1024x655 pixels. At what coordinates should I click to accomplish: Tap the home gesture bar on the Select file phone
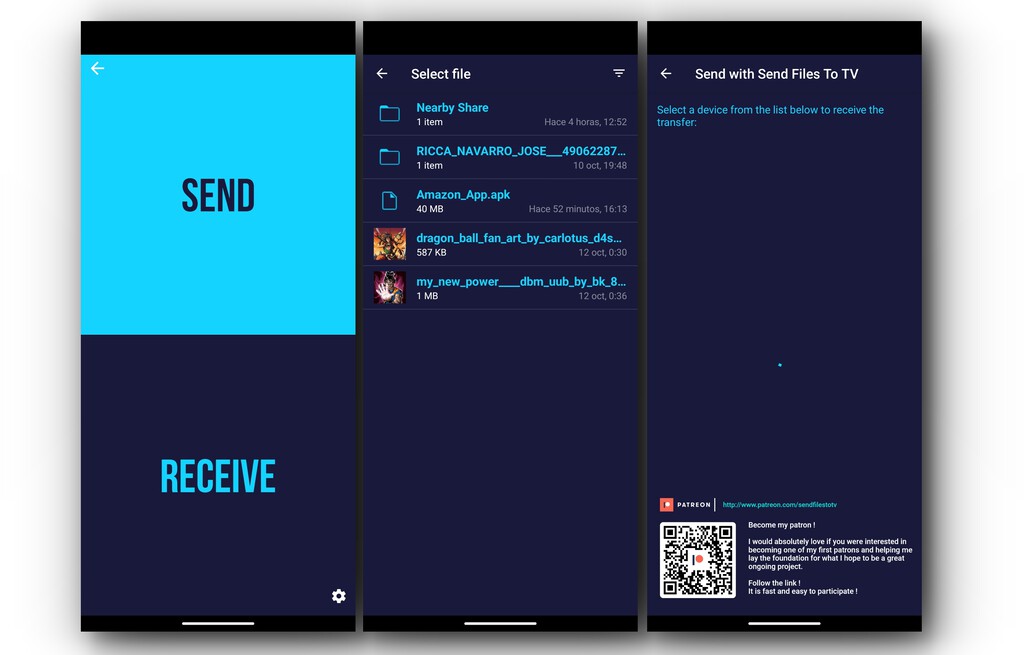point(500,623)
